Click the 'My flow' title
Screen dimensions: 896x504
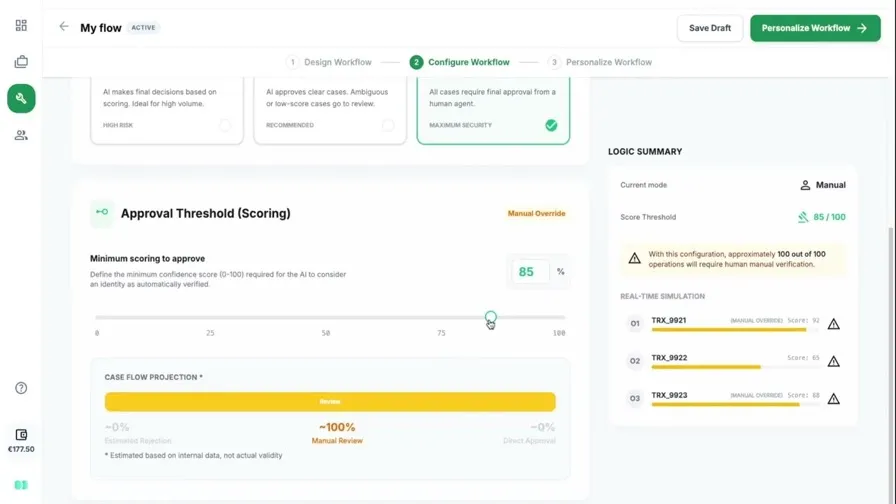(101, 27)
